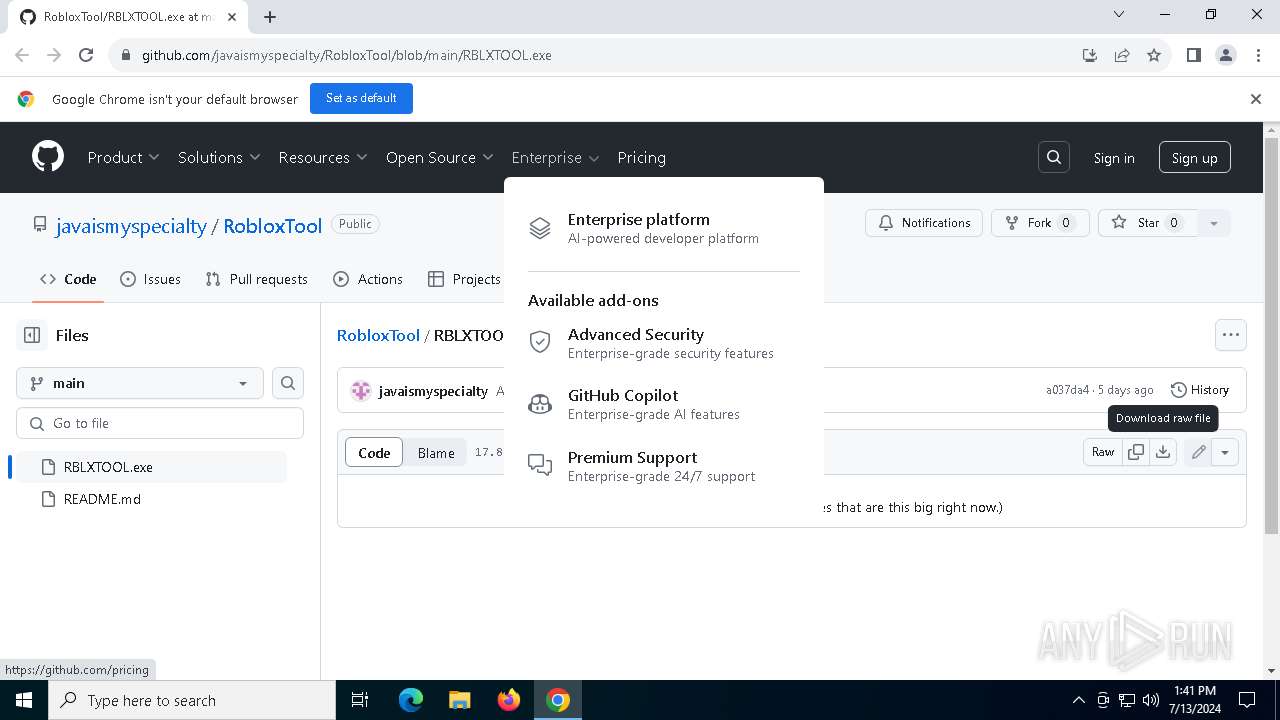
Task: Open Chrome three-dot menu
Action: click(1256, 55)
